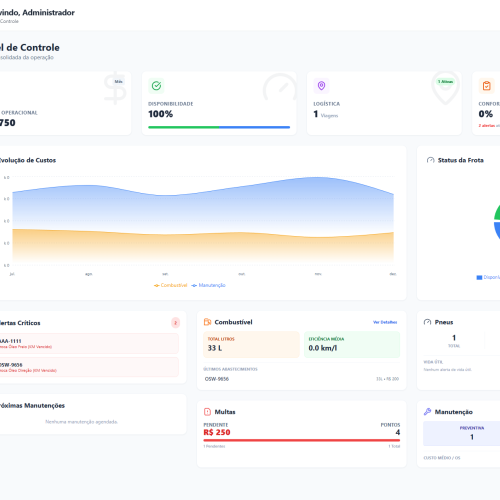Click the '1 Viagens' value in Logística

click(326, 114)
